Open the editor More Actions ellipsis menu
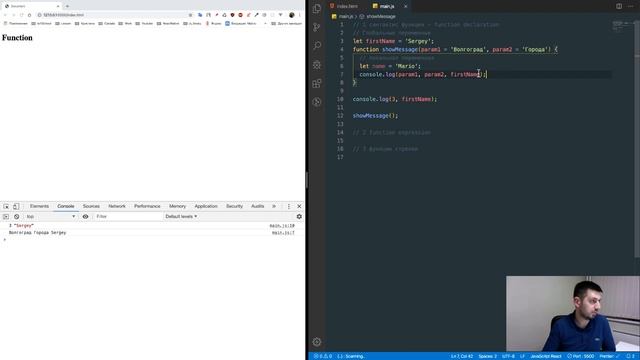 [631, 6]
